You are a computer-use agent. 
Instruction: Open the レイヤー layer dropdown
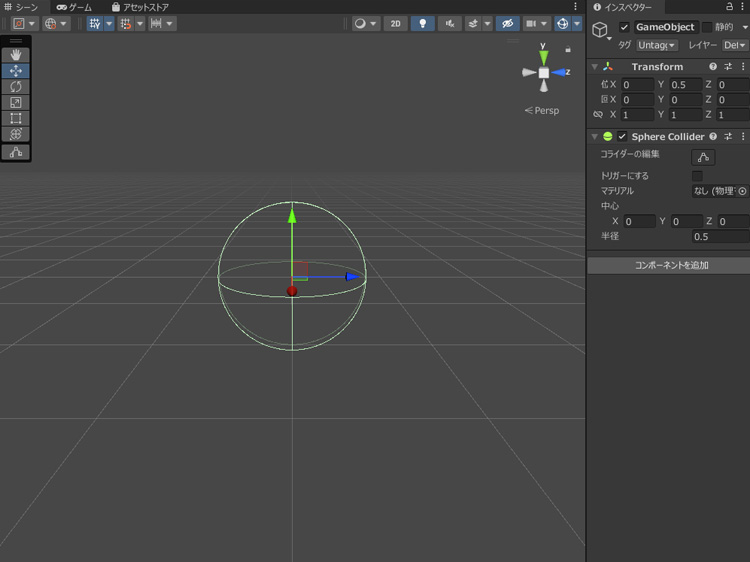(733, 45)
